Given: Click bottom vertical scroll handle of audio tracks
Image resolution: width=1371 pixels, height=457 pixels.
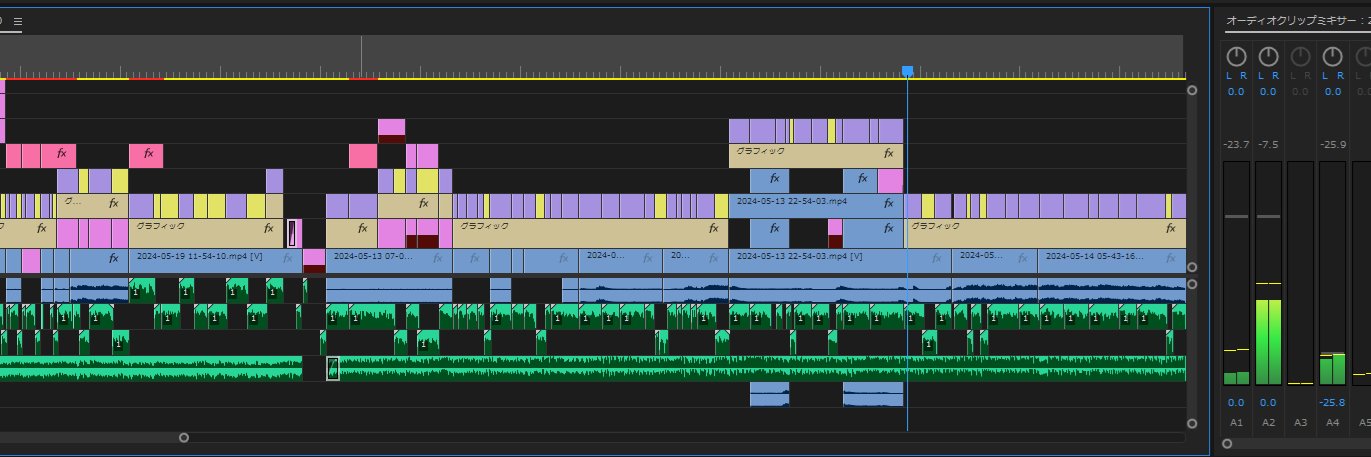Looking at the screenshot, I should (x=1192, y=422).
